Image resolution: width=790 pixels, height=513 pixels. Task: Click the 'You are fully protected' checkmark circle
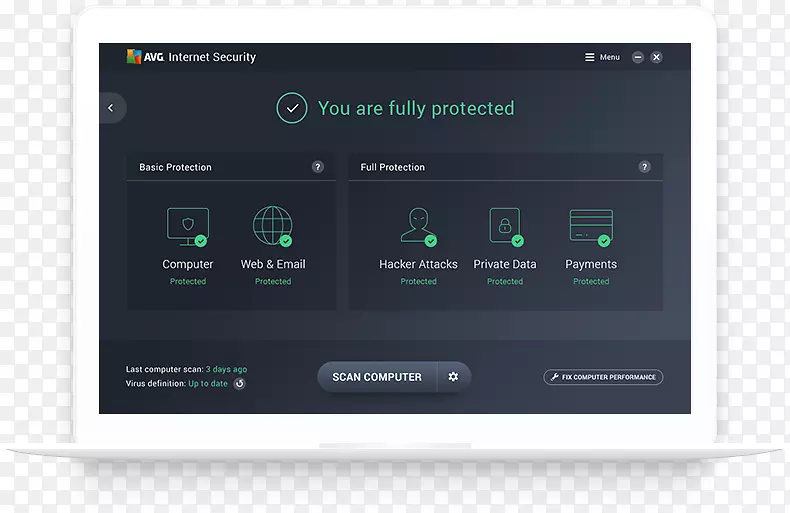[x=292, y=108]
